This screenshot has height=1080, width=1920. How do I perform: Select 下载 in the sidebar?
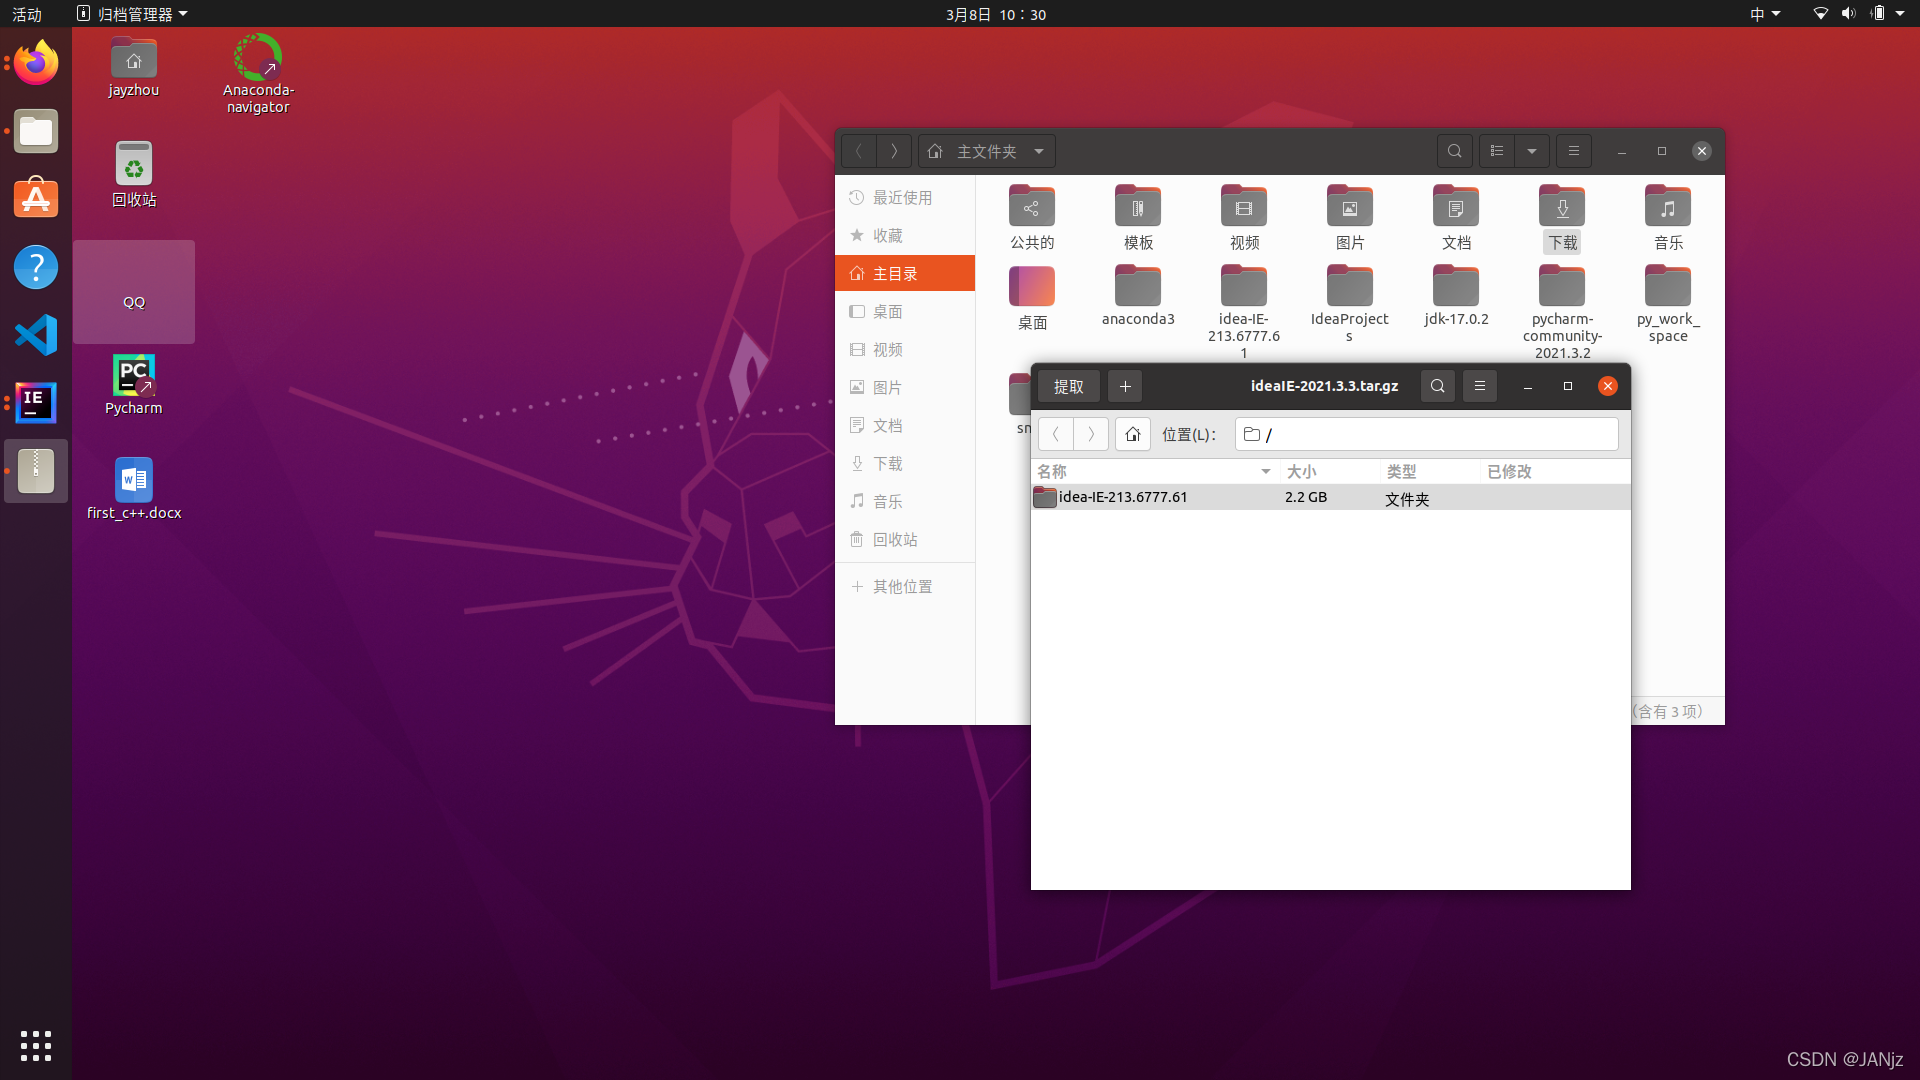[887, 463]
